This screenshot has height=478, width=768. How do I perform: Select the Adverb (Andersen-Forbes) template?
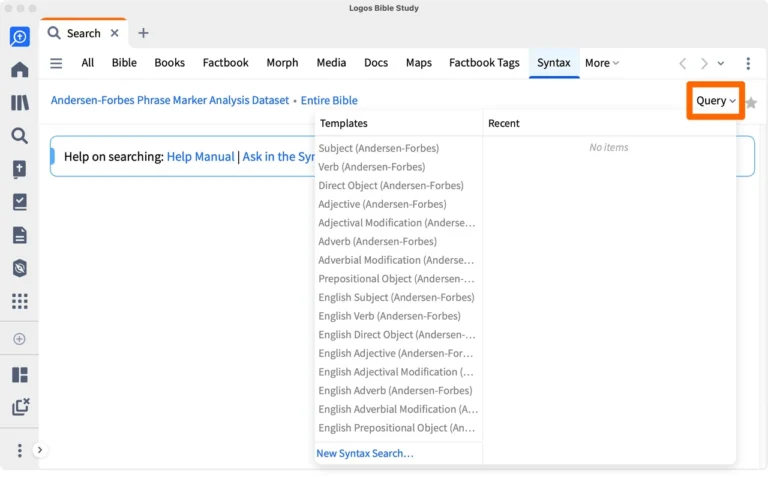click(x=377, y=241)
